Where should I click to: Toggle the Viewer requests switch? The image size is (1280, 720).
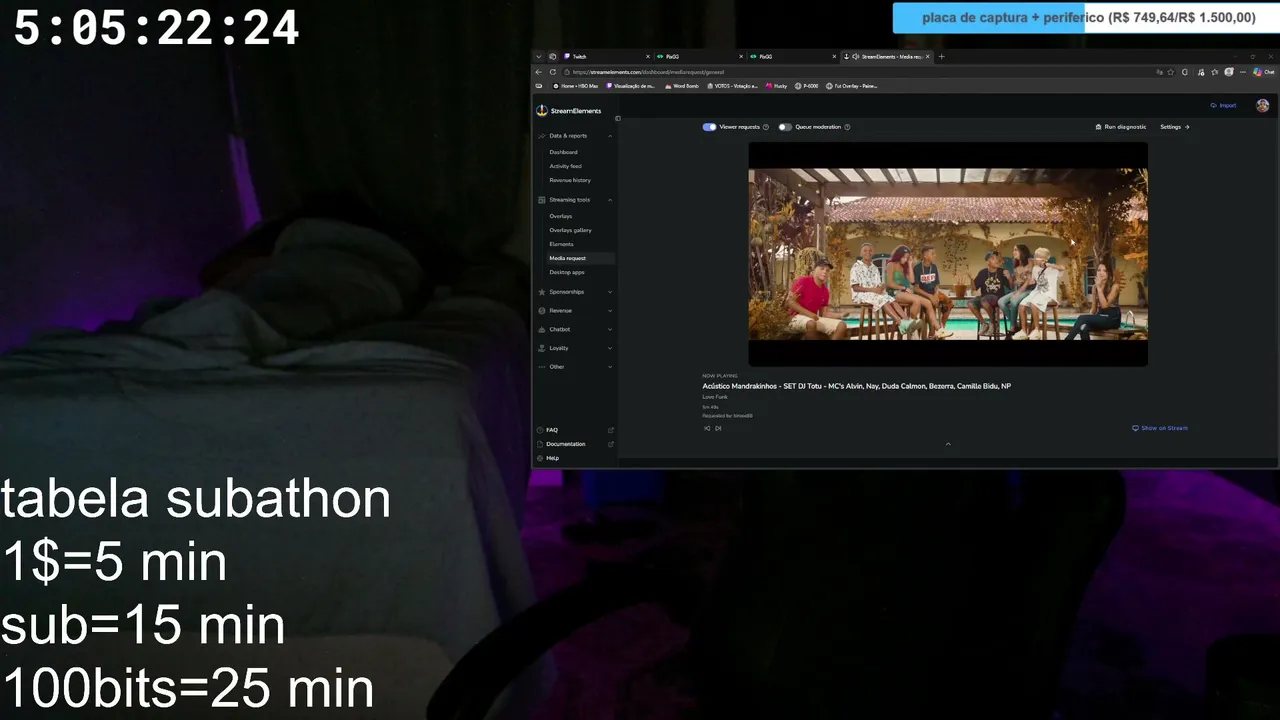[x=709, y=127]
